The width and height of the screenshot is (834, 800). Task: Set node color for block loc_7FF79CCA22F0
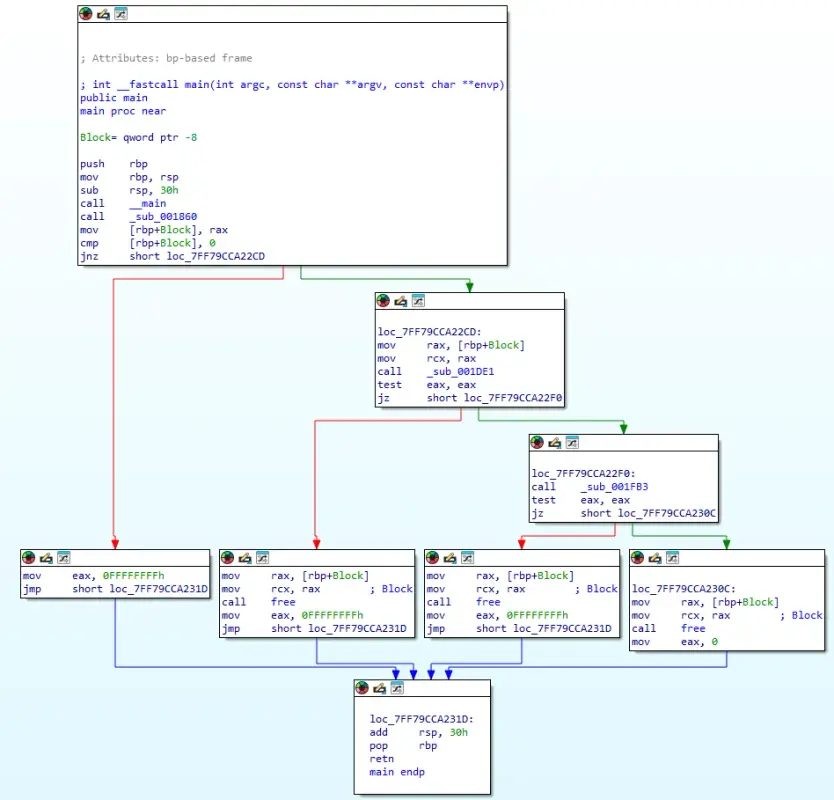coord(537,443)
